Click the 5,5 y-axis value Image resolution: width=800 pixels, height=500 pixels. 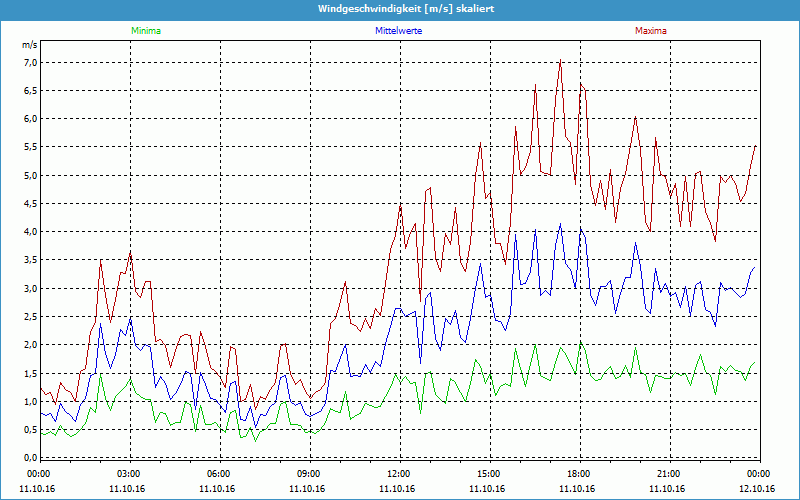(x=31, y=147)
